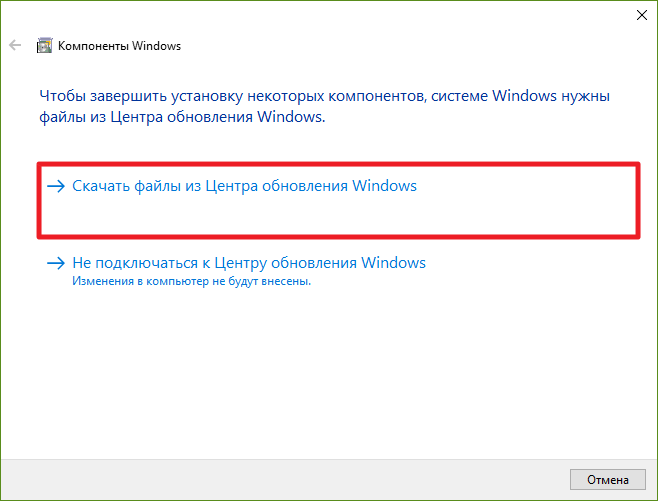The height and width of the screenshot is (501, 658).
Task: Click the grey footer bar left of Отмена
Action: 285,480
